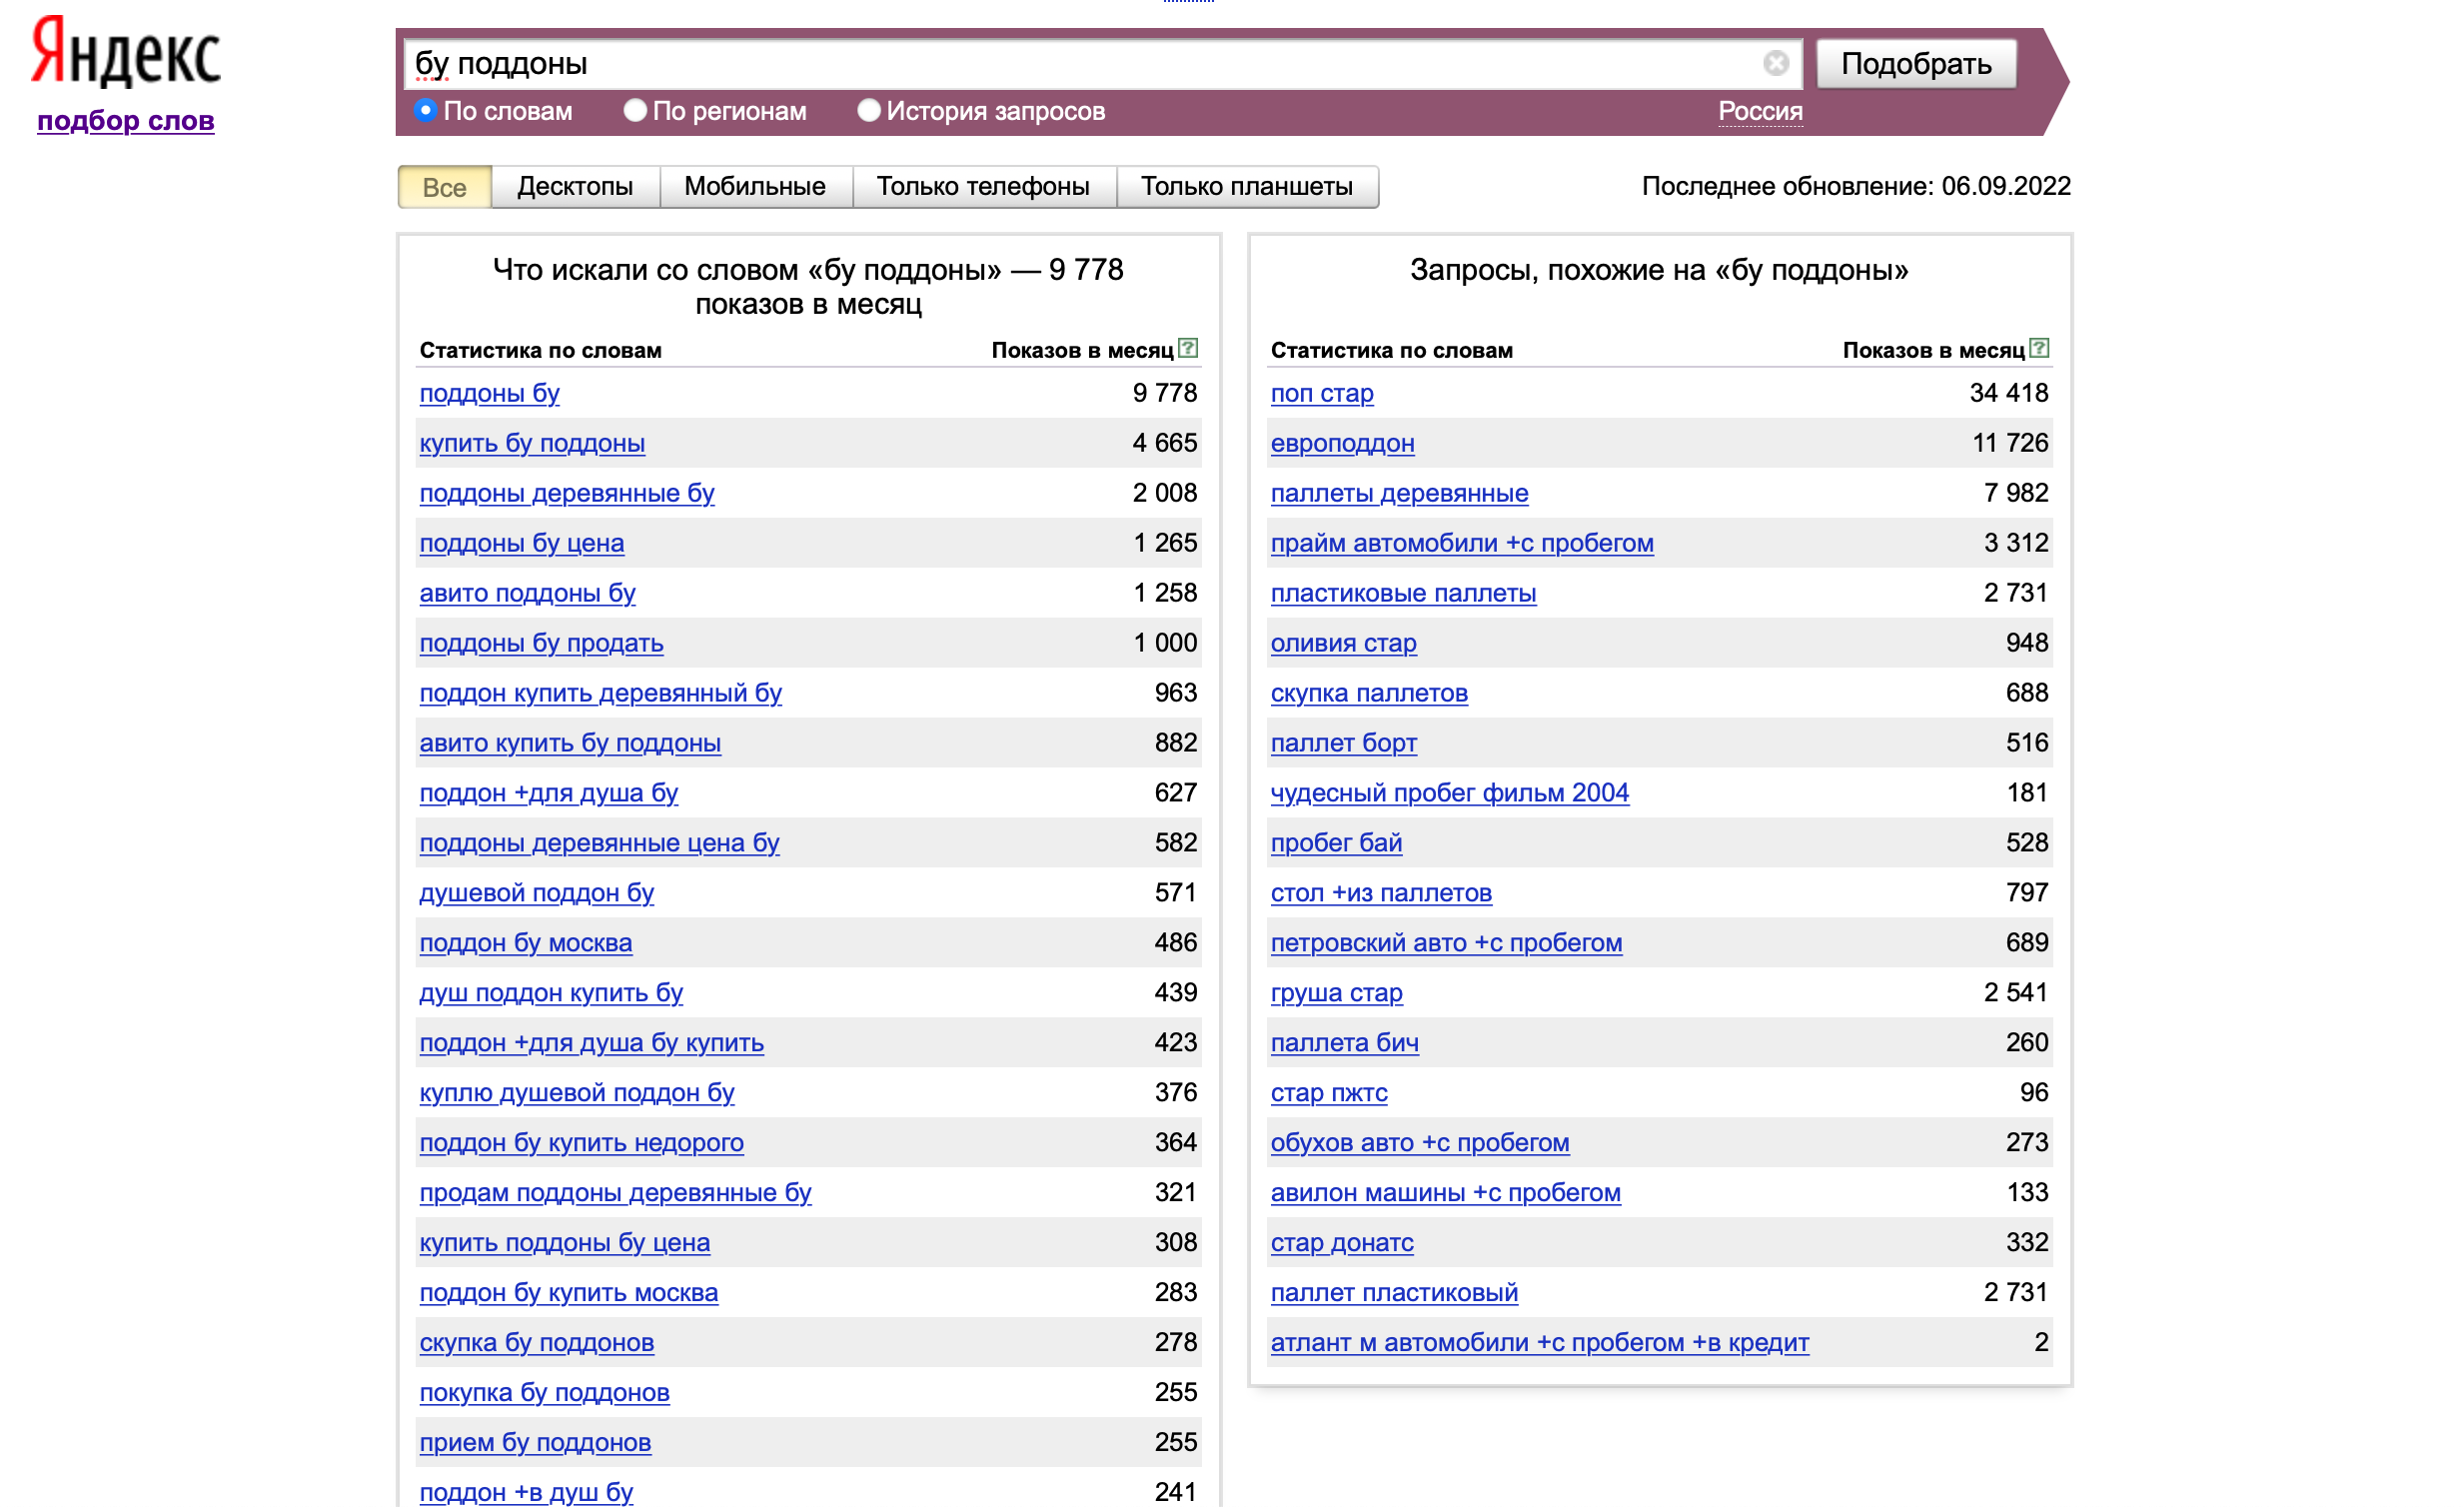Screen dimensions: 2464x1507
Task: Open the 'душ поддон купить бу' link
Action: (551, 993)
